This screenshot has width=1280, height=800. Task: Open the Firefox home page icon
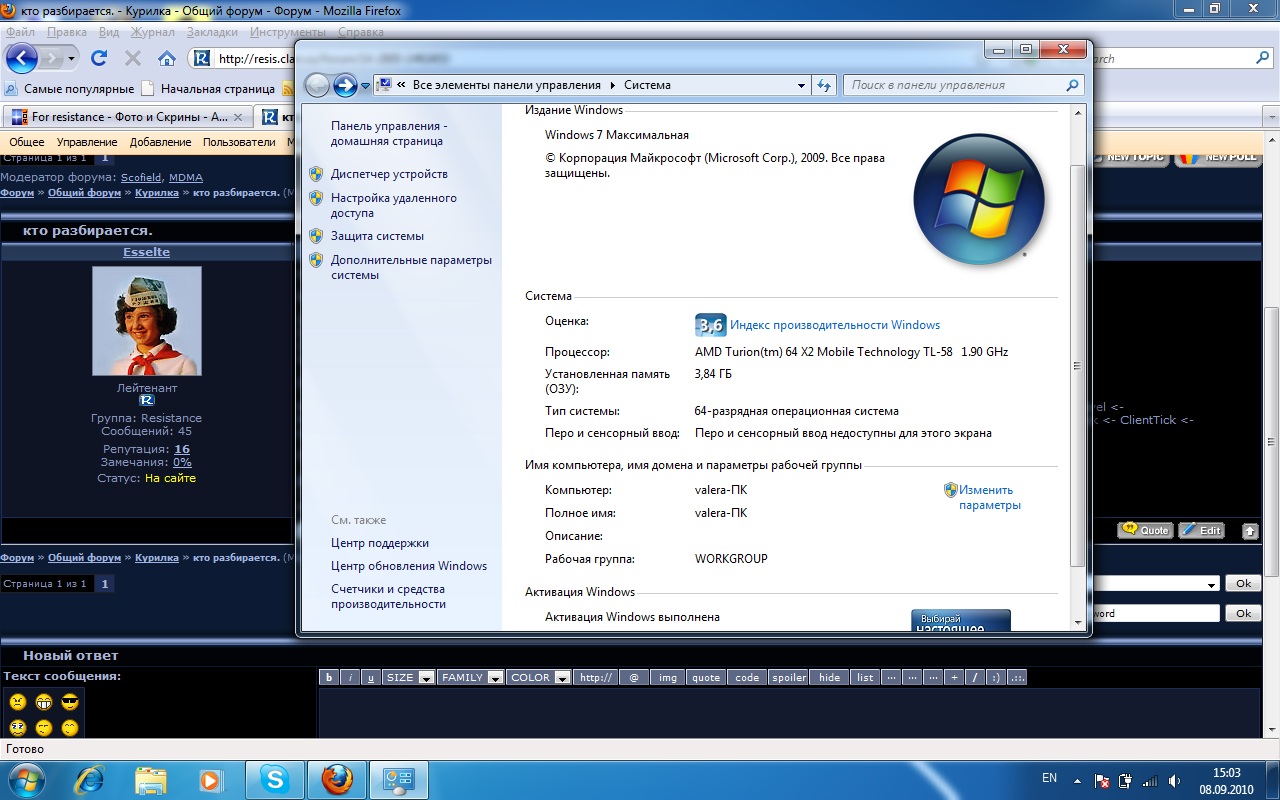point(167,58)
